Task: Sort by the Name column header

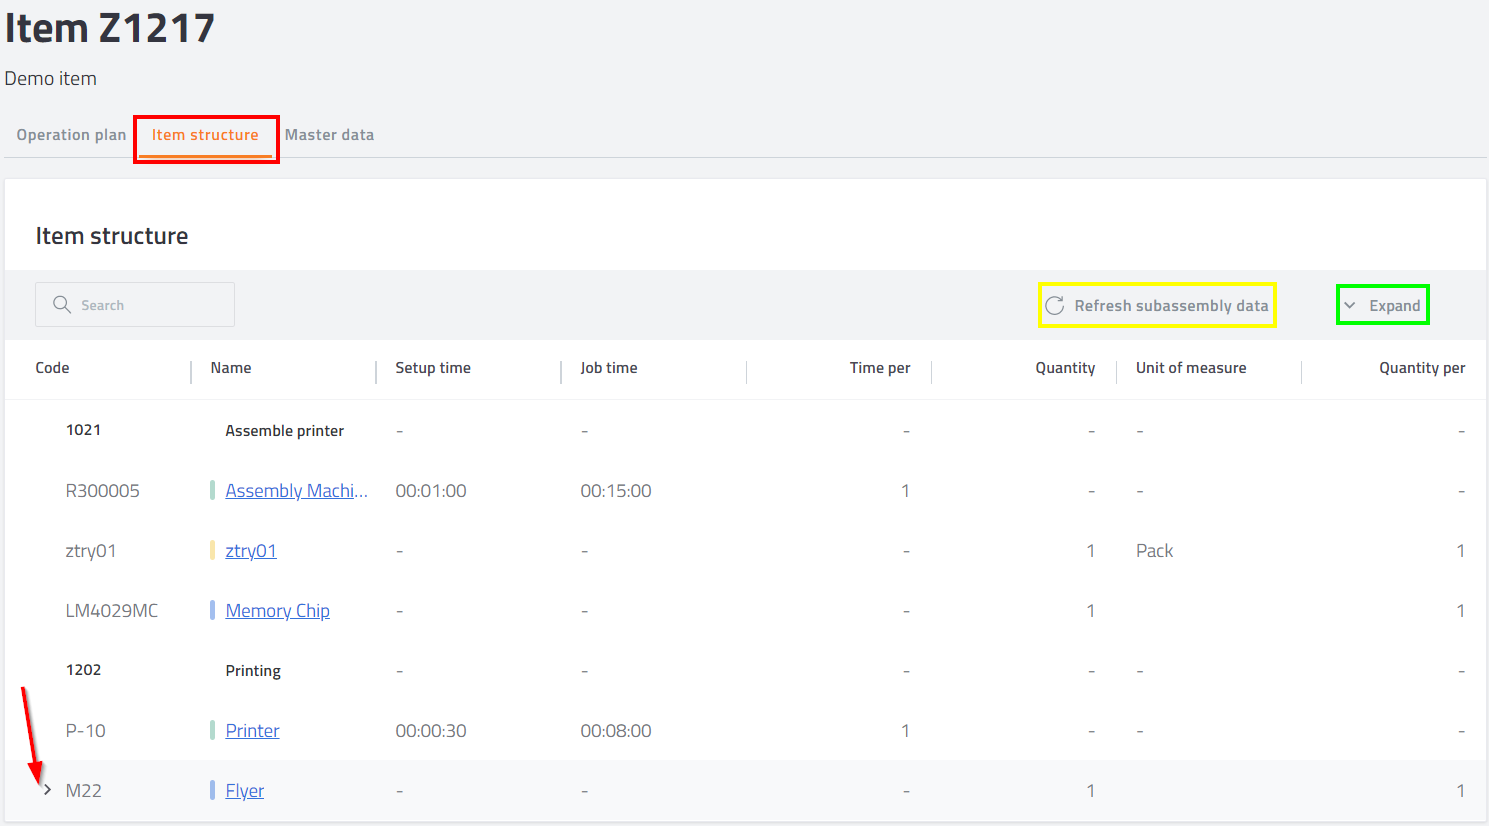Action: pos(231,368)
